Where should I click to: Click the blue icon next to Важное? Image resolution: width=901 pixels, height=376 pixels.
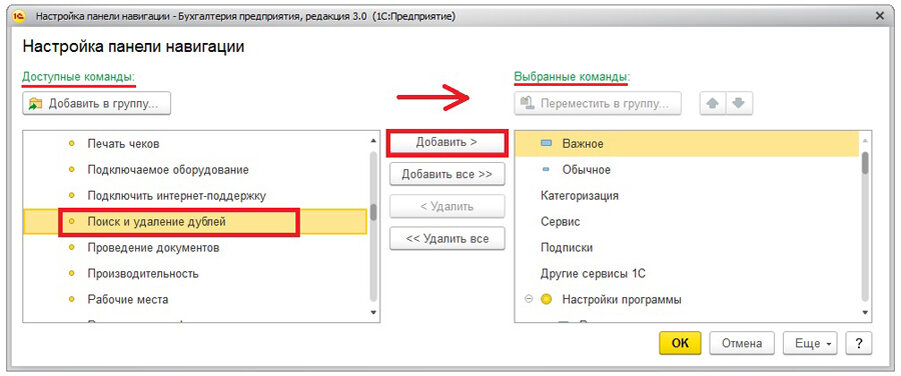click(546, 144)
